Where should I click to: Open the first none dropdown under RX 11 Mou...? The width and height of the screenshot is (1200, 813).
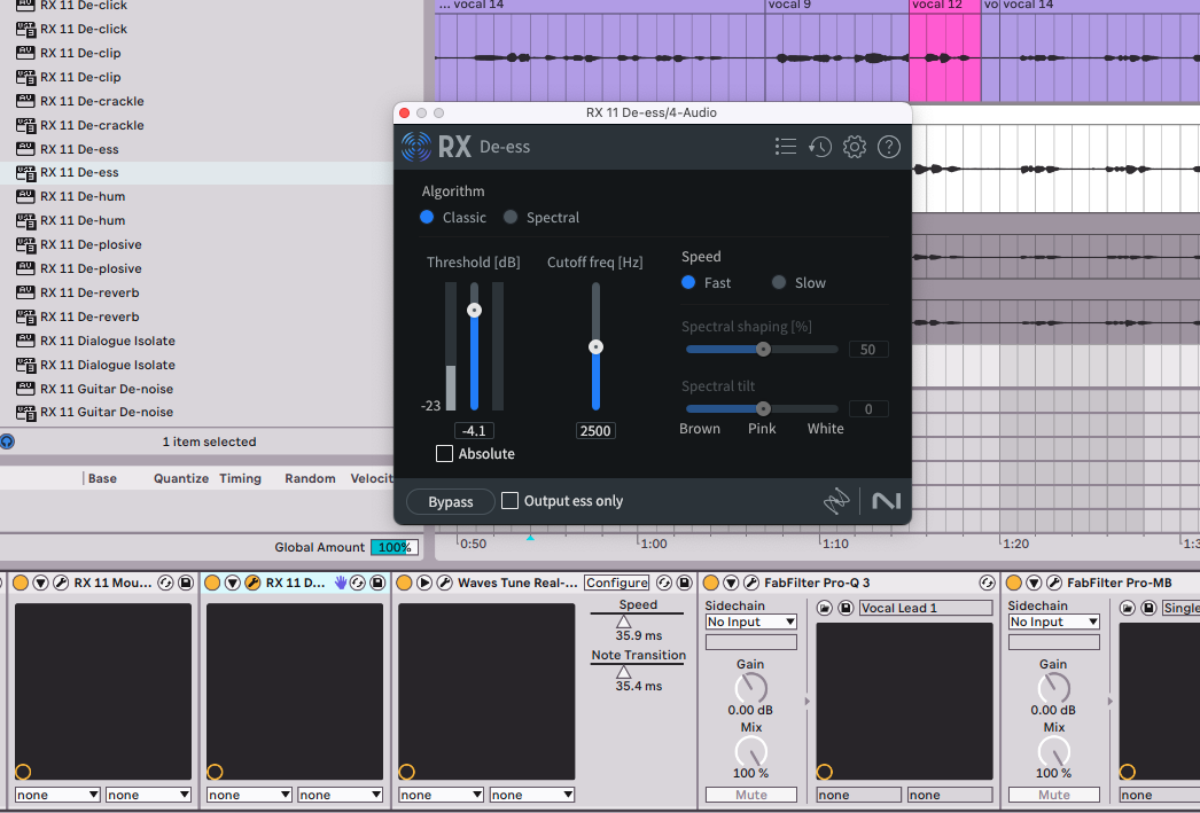(x=58, y=795)
